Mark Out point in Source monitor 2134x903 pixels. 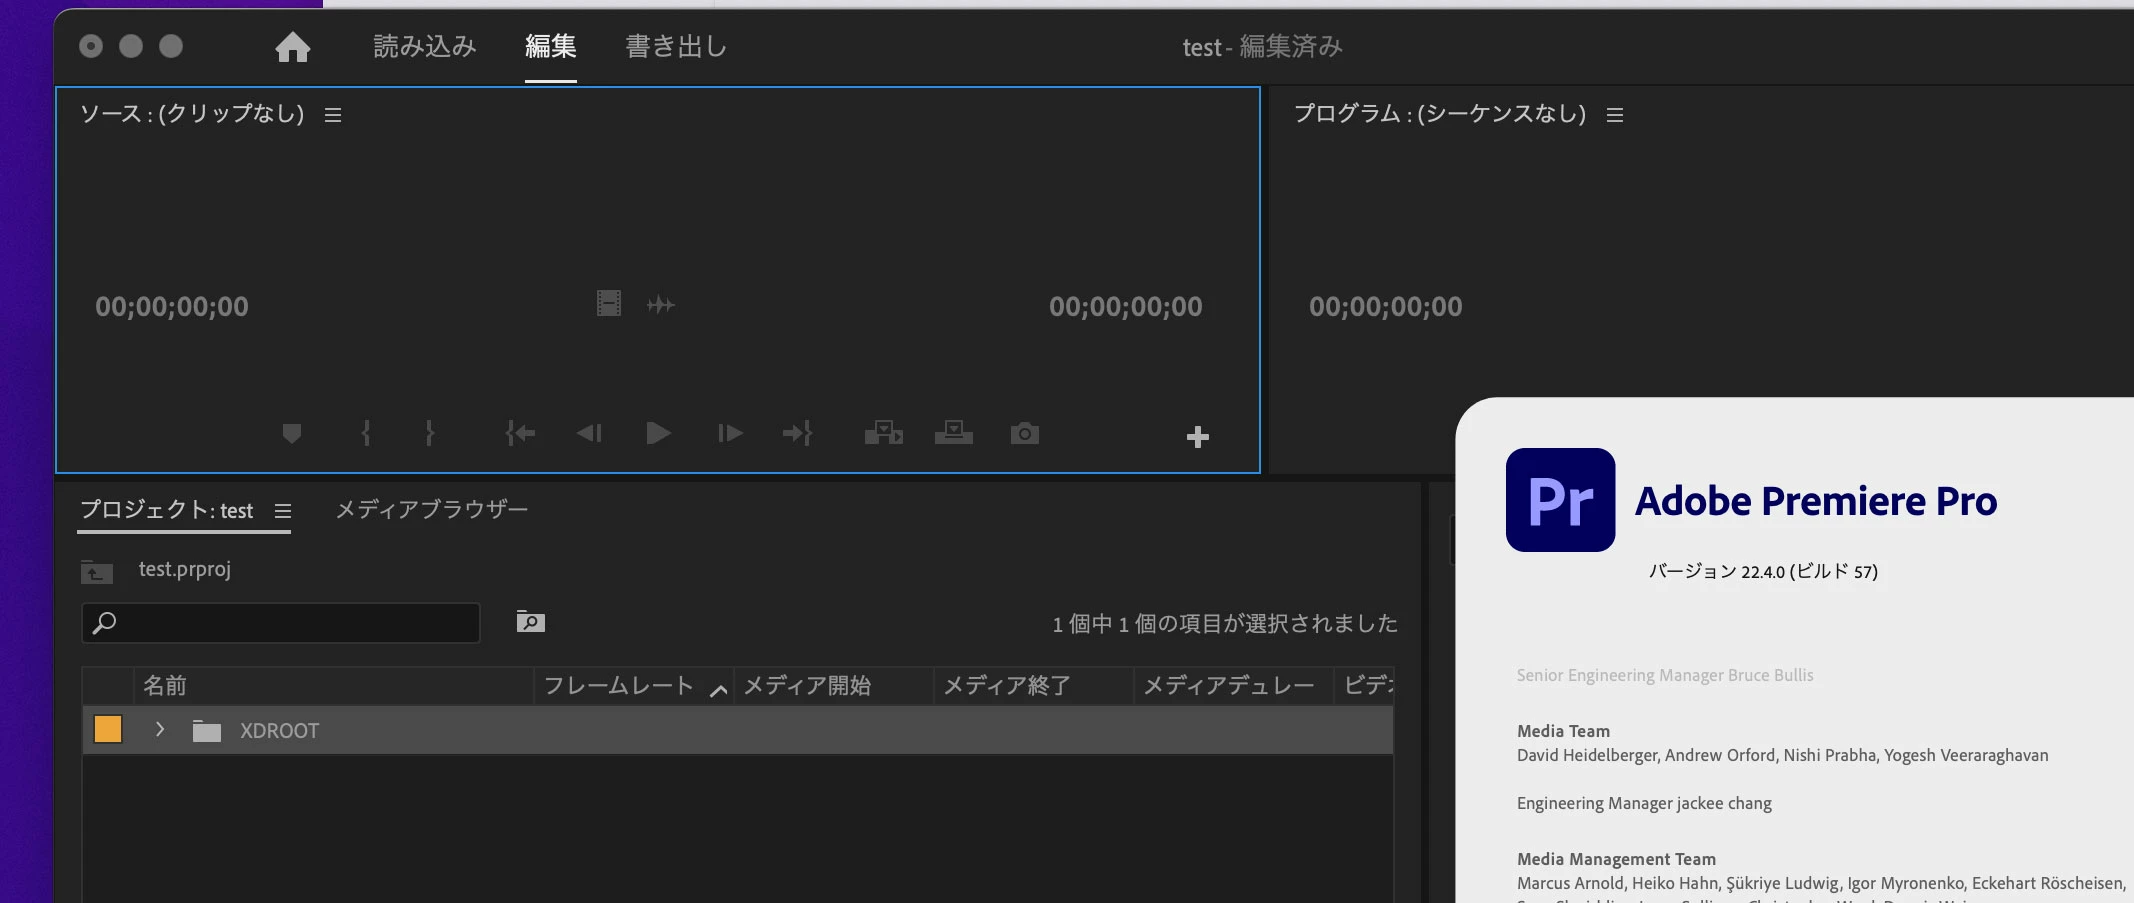coord(429,433)
